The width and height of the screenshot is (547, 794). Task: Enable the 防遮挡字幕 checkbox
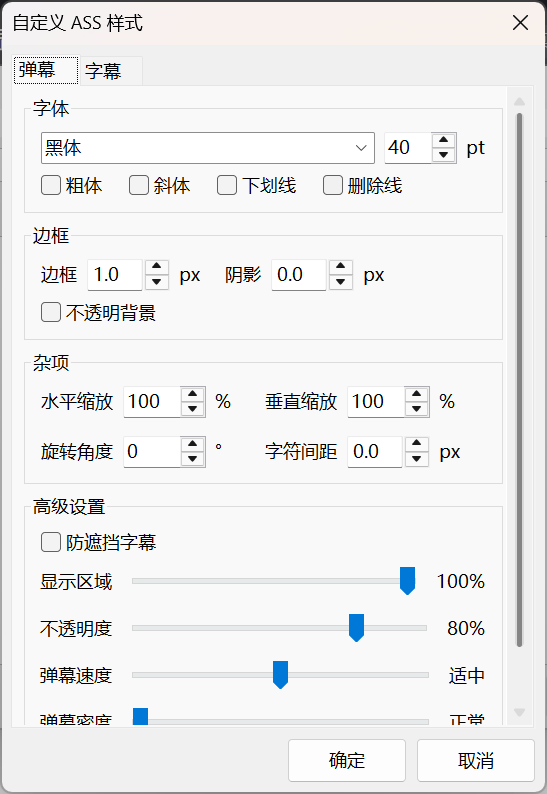[51, 542]
